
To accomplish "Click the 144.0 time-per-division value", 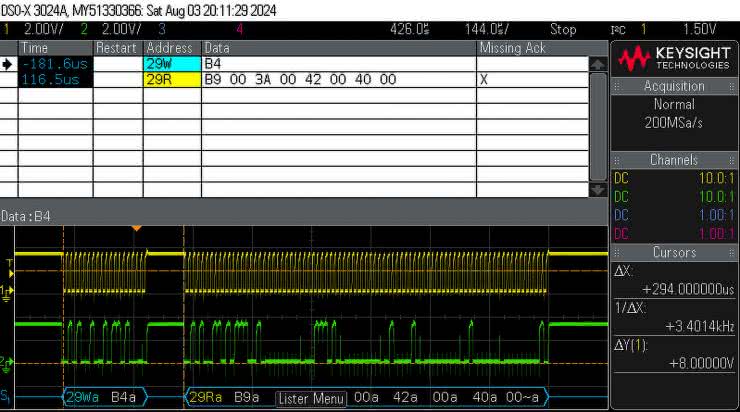I will (488, 29).
